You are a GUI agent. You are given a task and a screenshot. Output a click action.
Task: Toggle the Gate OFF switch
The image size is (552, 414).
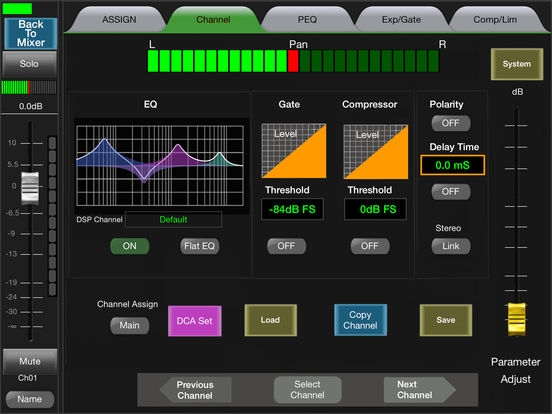(286, 246)
